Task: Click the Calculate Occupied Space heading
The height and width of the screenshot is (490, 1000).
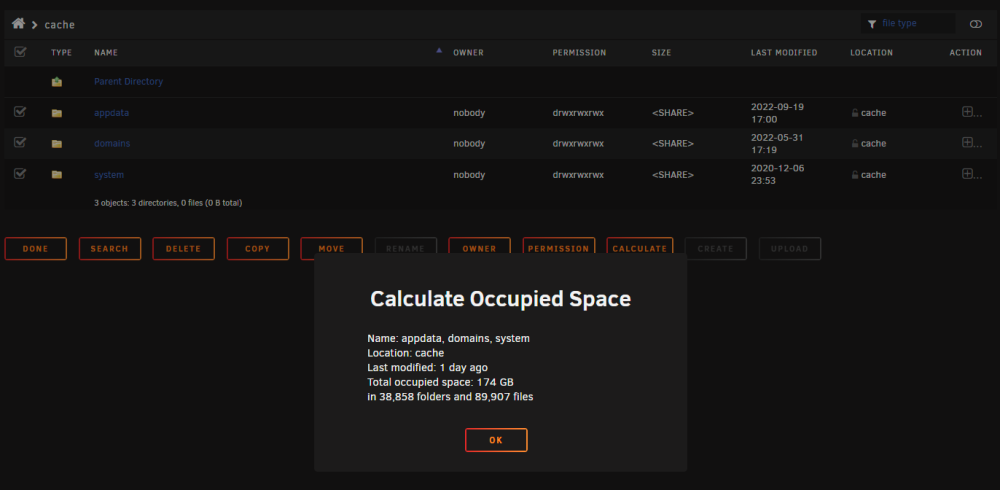Action: pos(501,299)
